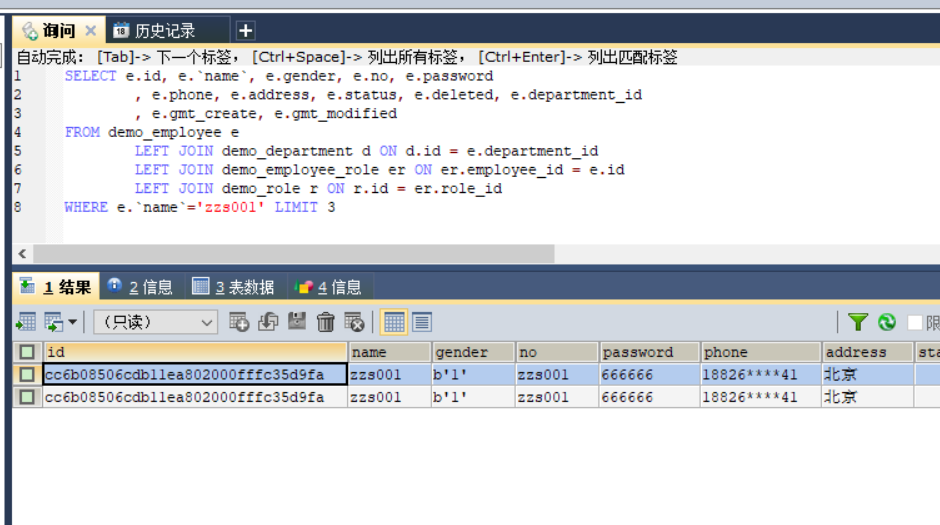This screenshot has width=940, height=525.
Task: Click the green refresh icon
Action: 887,322
